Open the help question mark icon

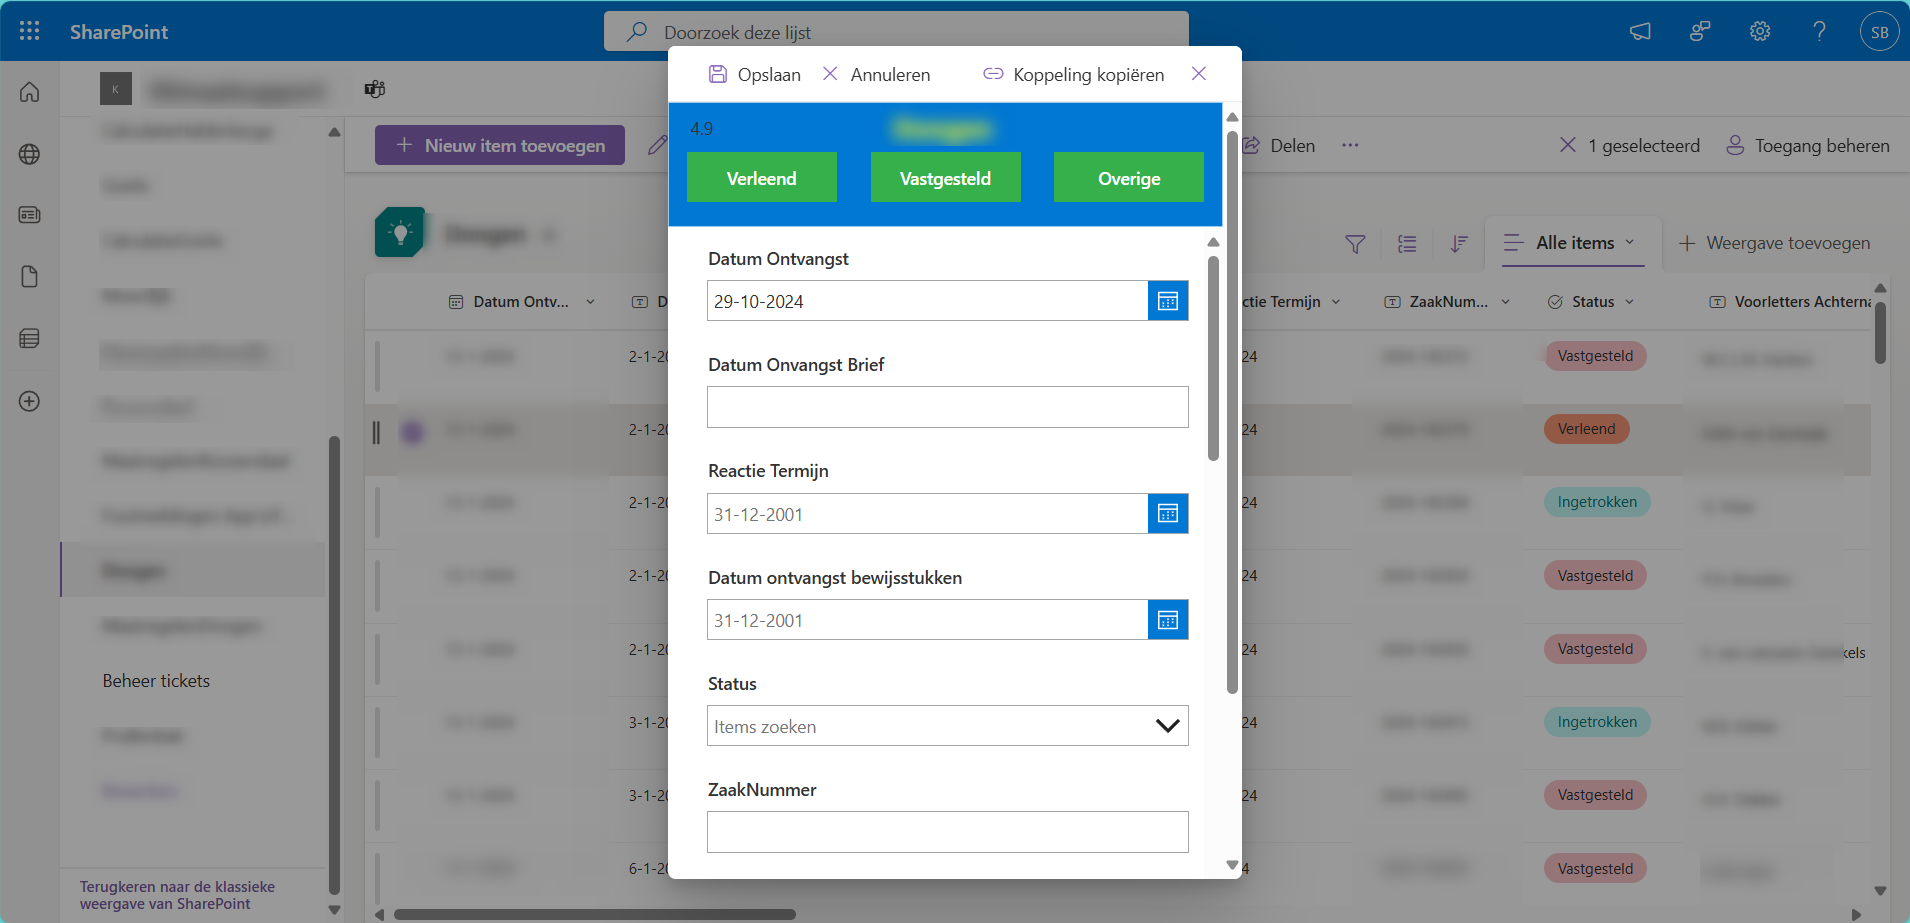tap(1819, 31)
